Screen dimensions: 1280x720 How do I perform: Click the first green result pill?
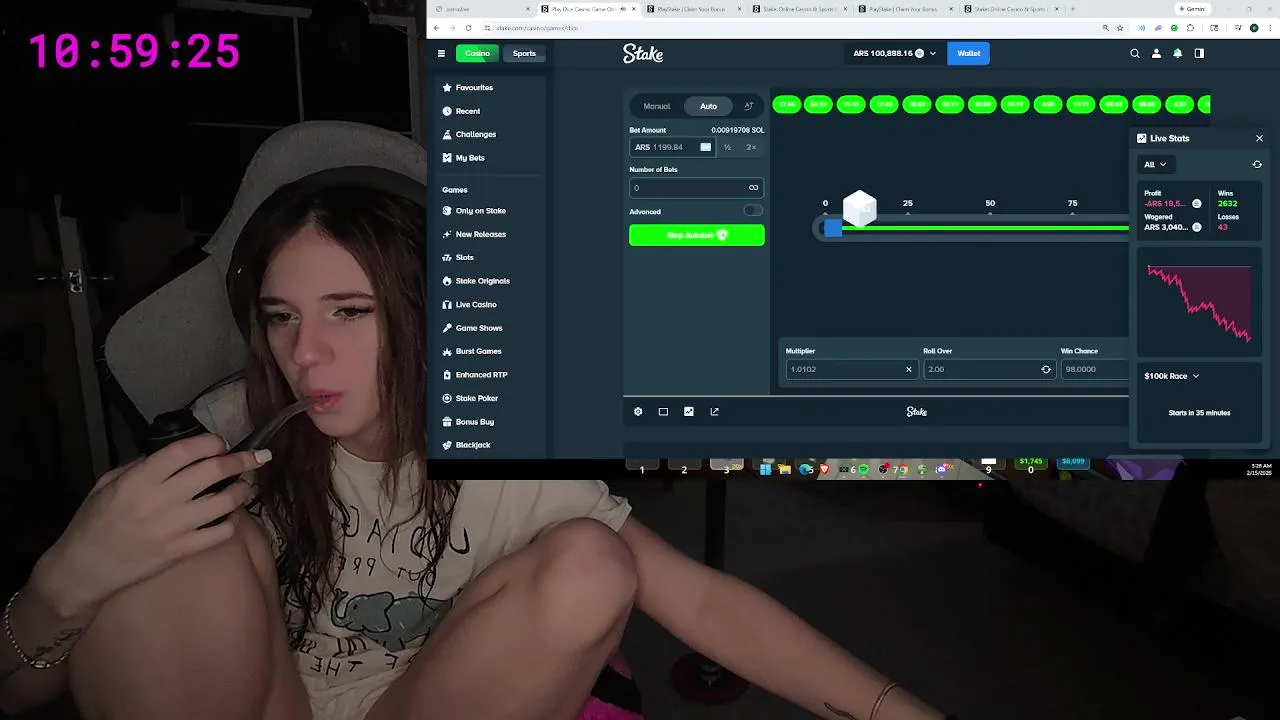[787, 104]
